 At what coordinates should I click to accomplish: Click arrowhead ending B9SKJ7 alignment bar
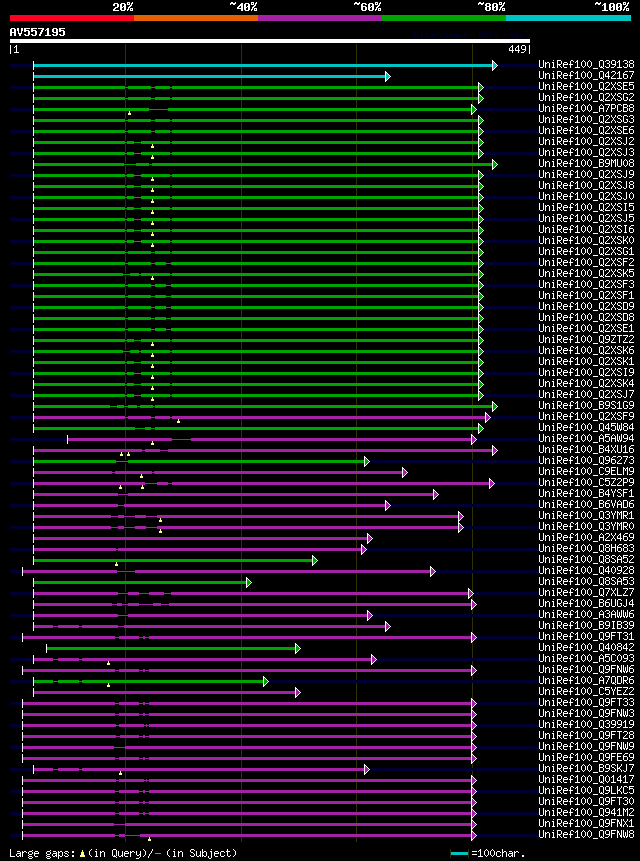point(367,769)
